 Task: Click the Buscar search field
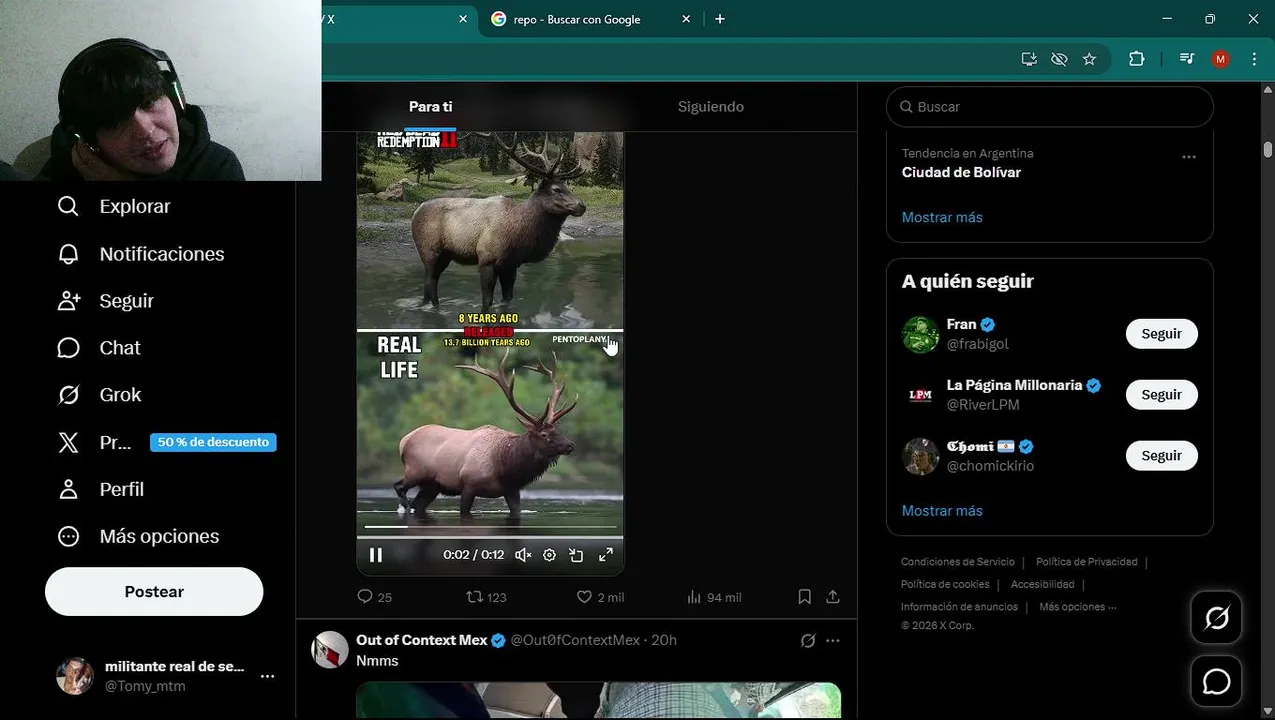point(1050,107)
